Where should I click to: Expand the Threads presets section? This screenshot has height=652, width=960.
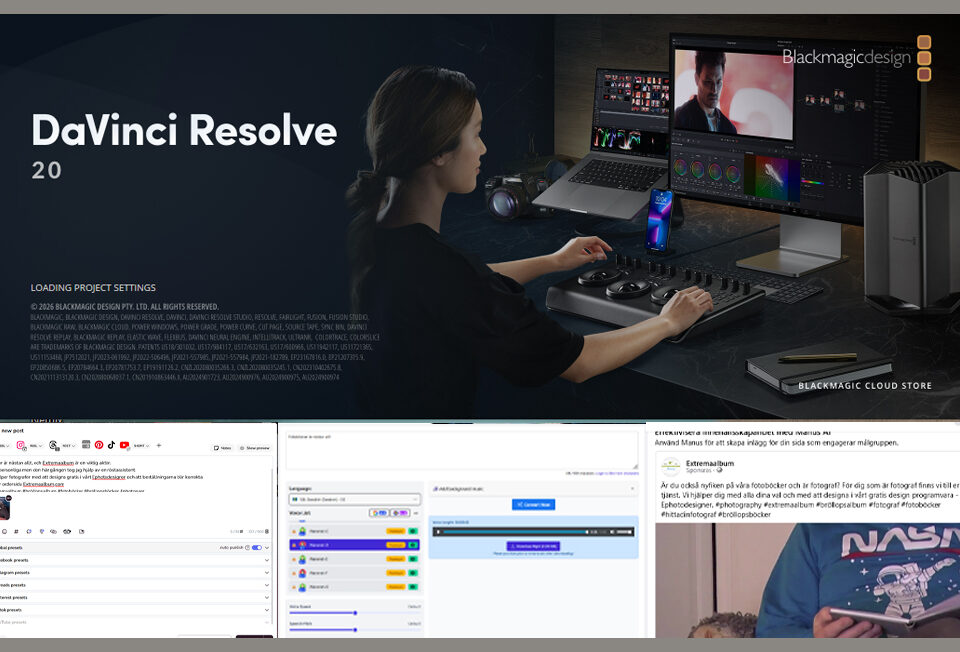[x=267, y=585]
